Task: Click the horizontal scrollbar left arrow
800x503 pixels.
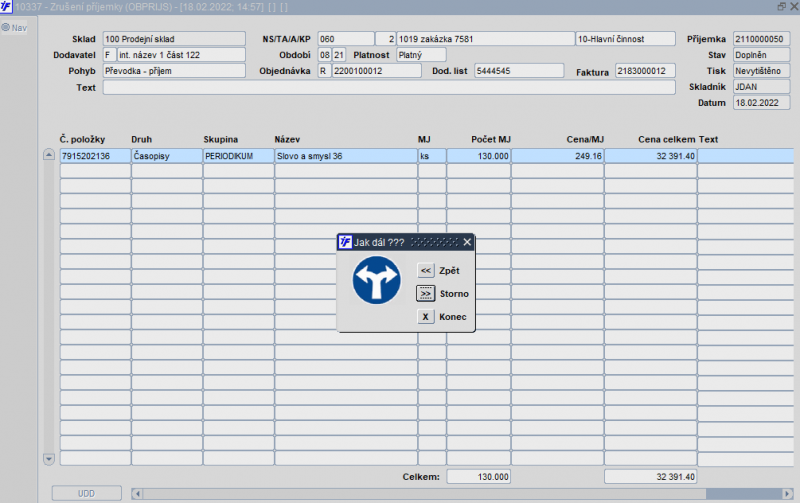Action: (x=136, y=493)
